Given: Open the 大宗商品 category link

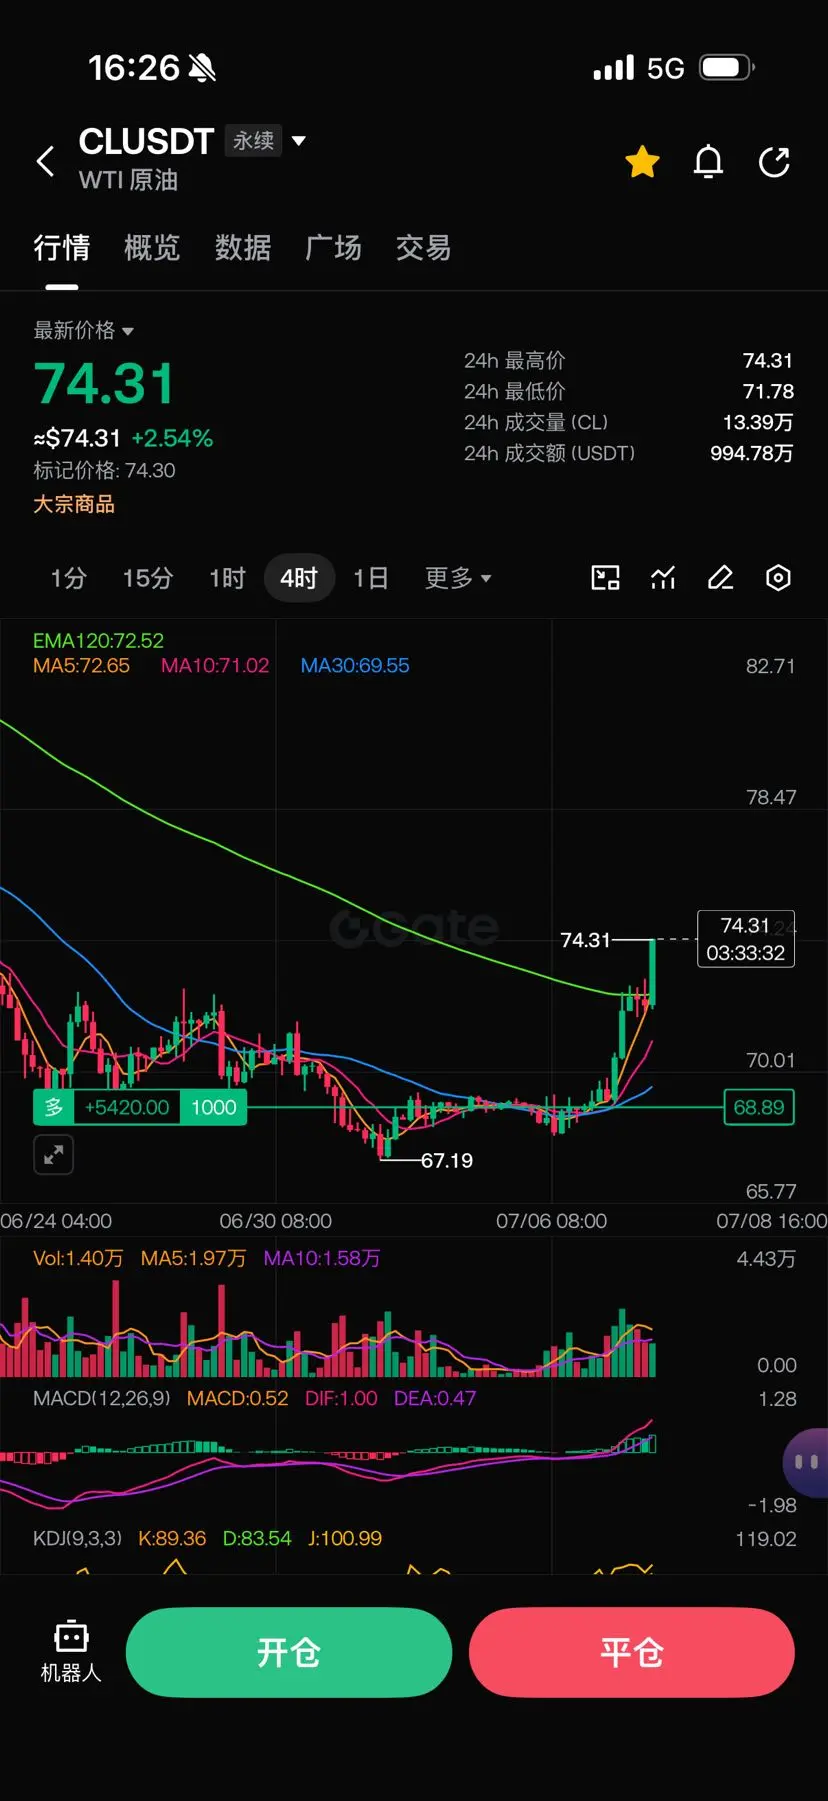Looking at the screenshot, I should point(74,504).
